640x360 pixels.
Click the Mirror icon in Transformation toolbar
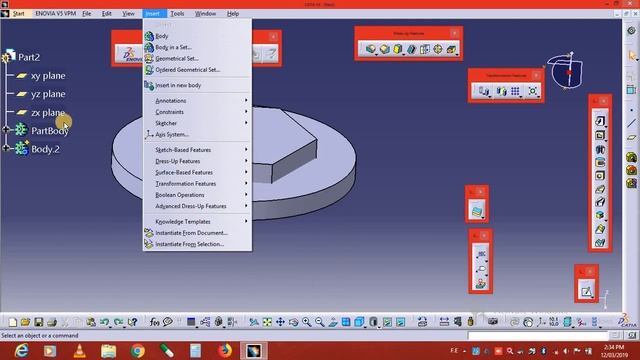click(501, 91)
